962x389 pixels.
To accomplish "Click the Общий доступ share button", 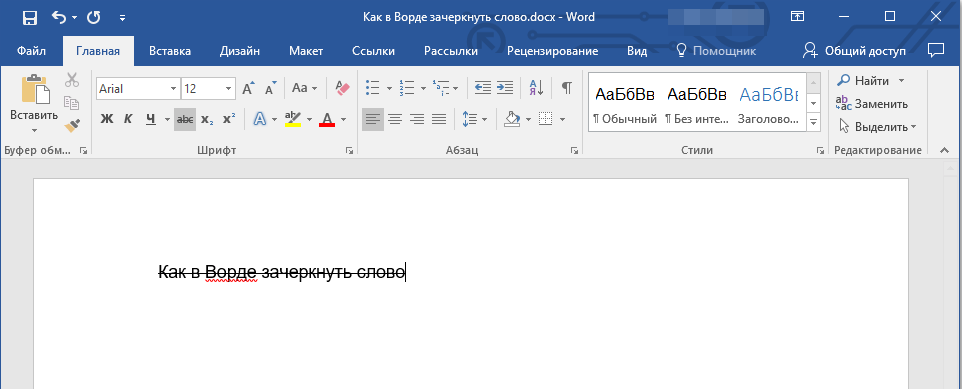I will tap(854, 51).
